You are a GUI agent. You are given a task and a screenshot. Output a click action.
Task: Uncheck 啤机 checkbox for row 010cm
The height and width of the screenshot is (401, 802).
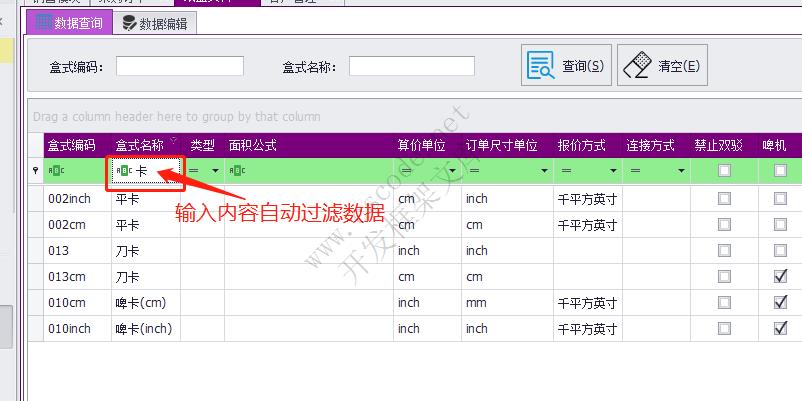pos(780,303)
